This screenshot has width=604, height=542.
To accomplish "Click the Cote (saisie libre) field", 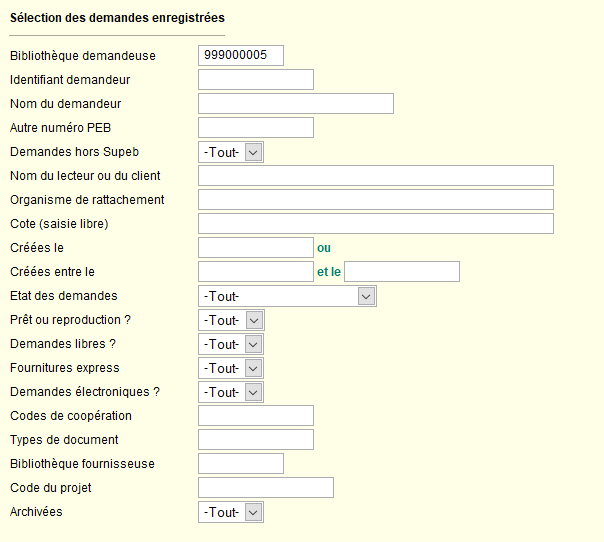I will 376,223.
